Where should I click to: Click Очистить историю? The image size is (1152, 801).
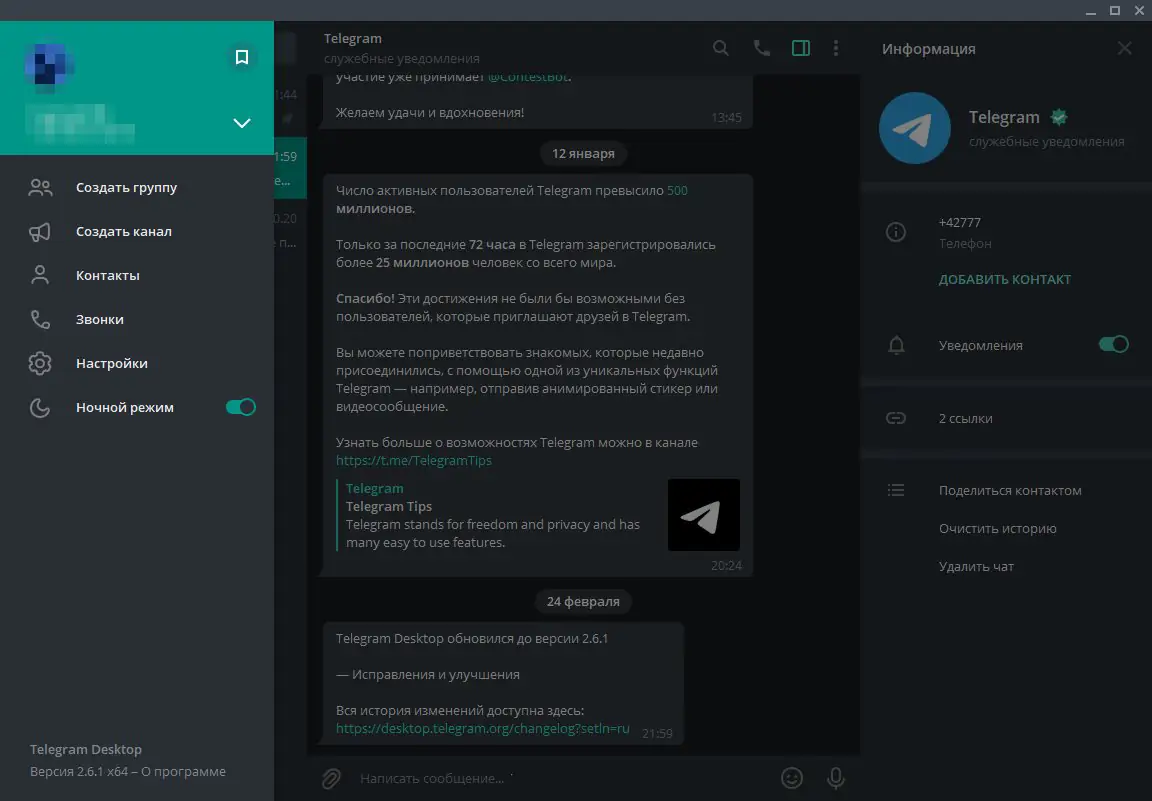[998, 528]
